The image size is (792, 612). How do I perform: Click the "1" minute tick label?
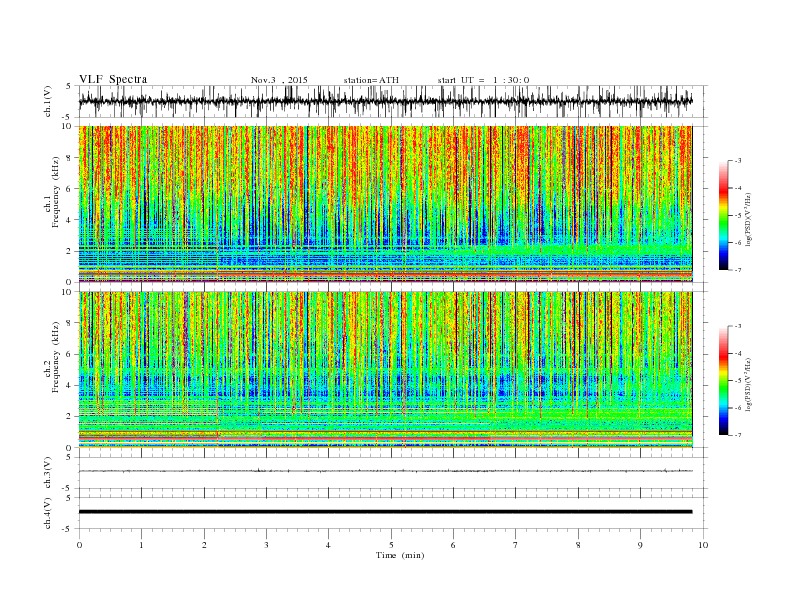141,545
